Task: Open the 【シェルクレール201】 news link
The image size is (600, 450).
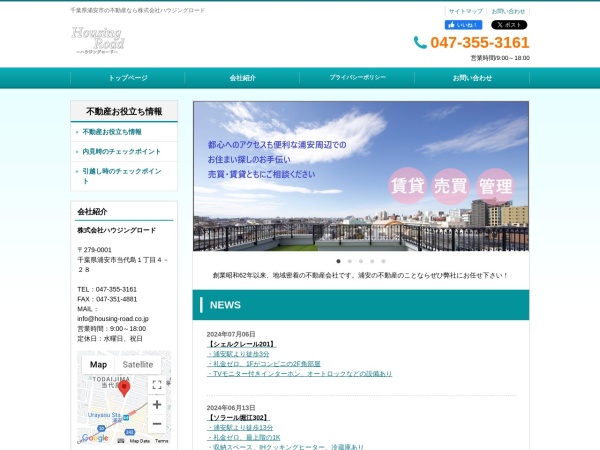Action: click(241, 344)
